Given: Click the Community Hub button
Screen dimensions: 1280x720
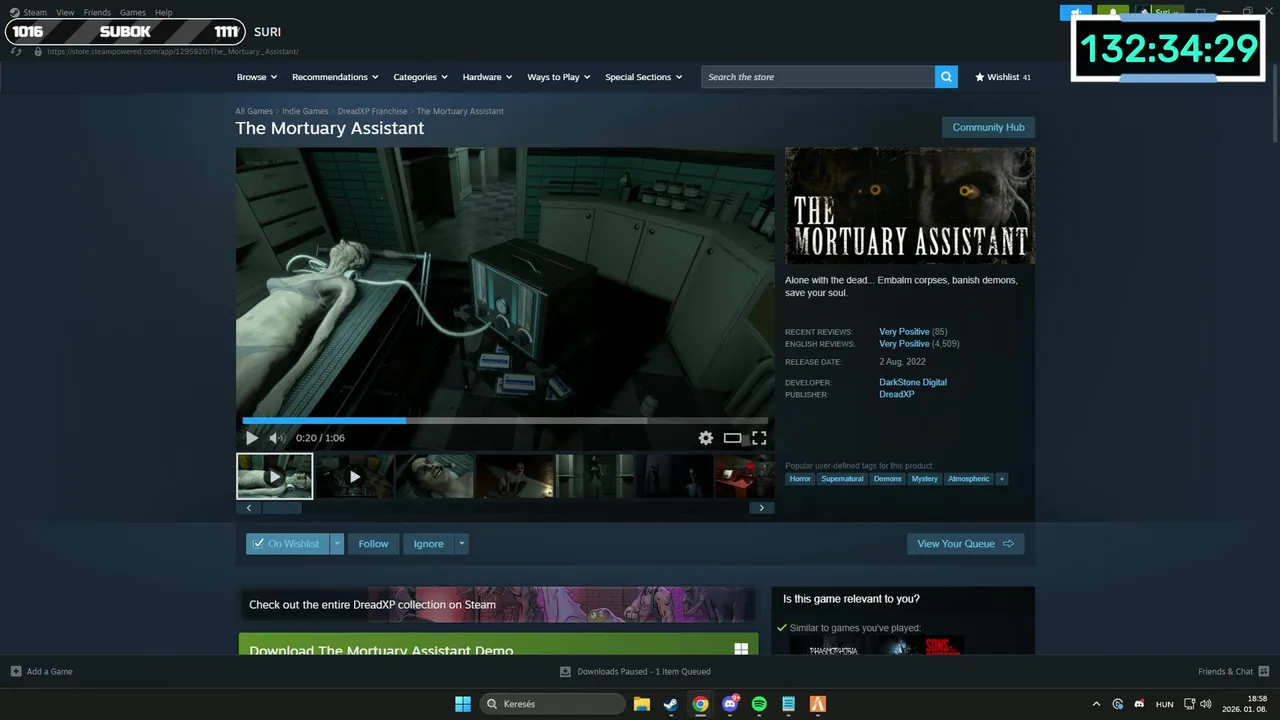Looking at the screenshot, I should (988, 128).
